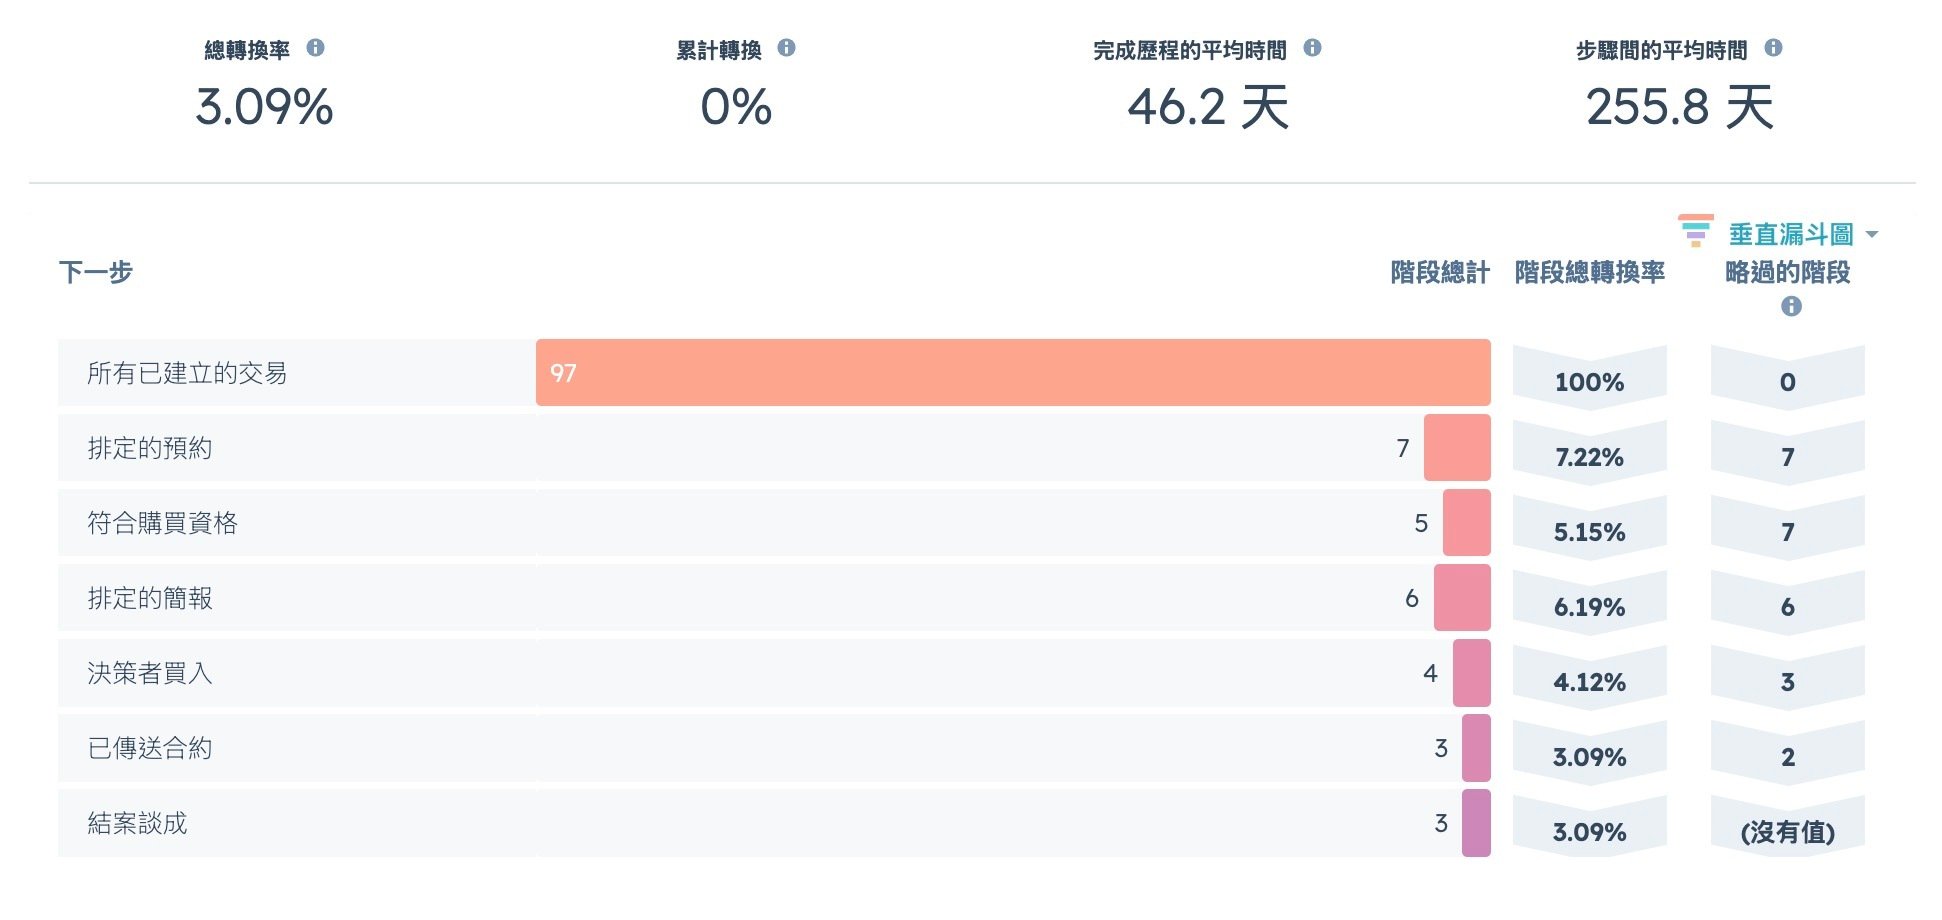Image resolution: width=1942 pixels, height=920 pixels.
Task: Click the (沒有值) skipped stage cell
Action: tap(1787, 832)
